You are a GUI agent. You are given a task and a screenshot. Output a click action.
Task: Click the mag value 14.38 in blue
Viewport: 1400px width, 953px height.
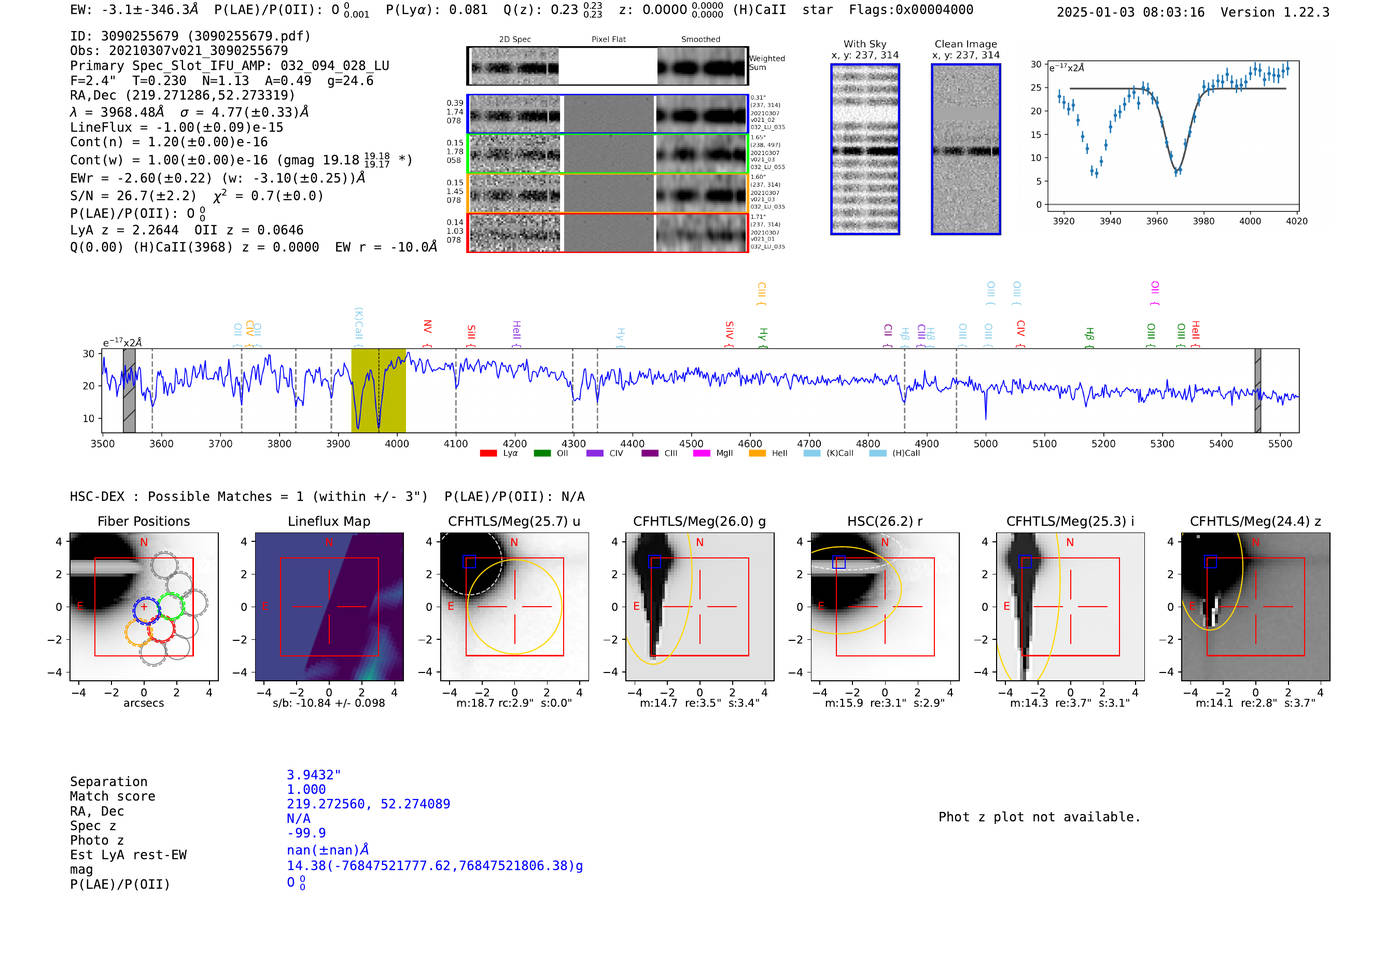point(435,866)
